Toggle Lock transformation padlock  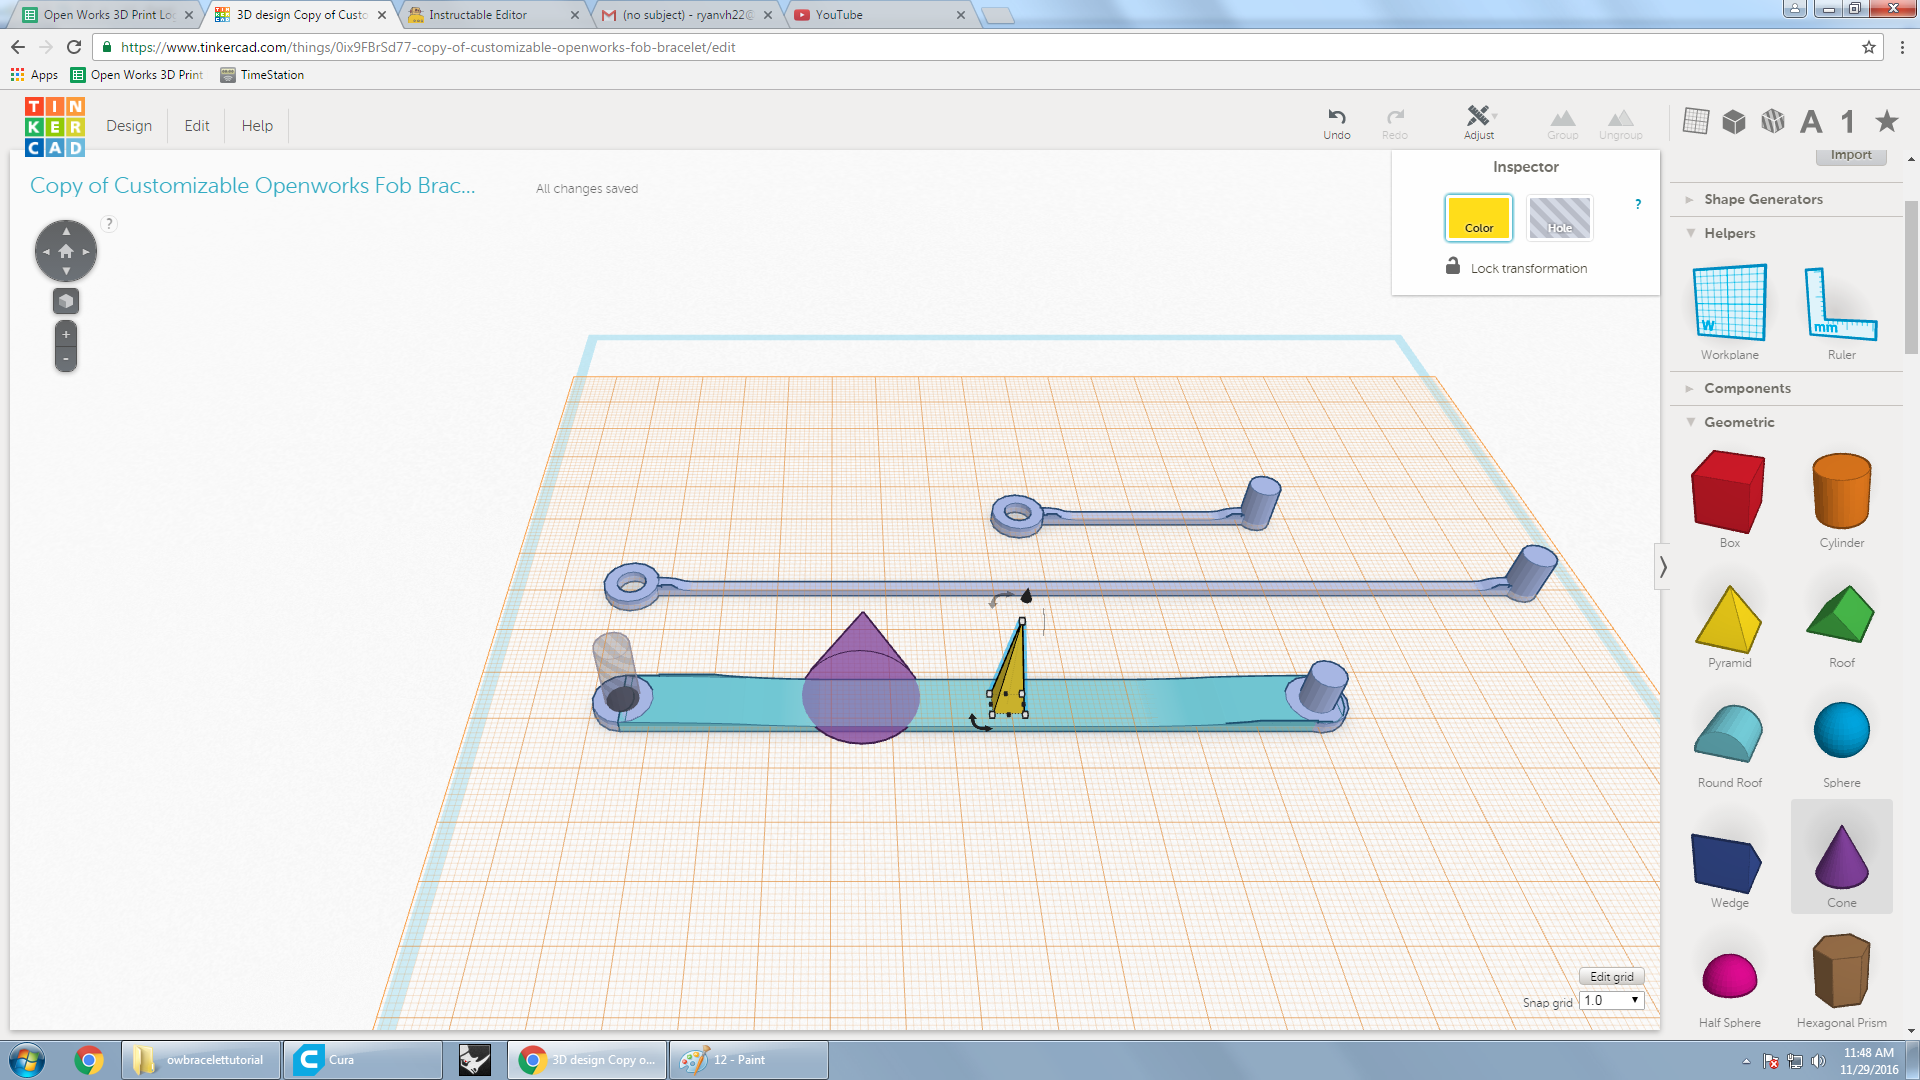point(1453,266)
